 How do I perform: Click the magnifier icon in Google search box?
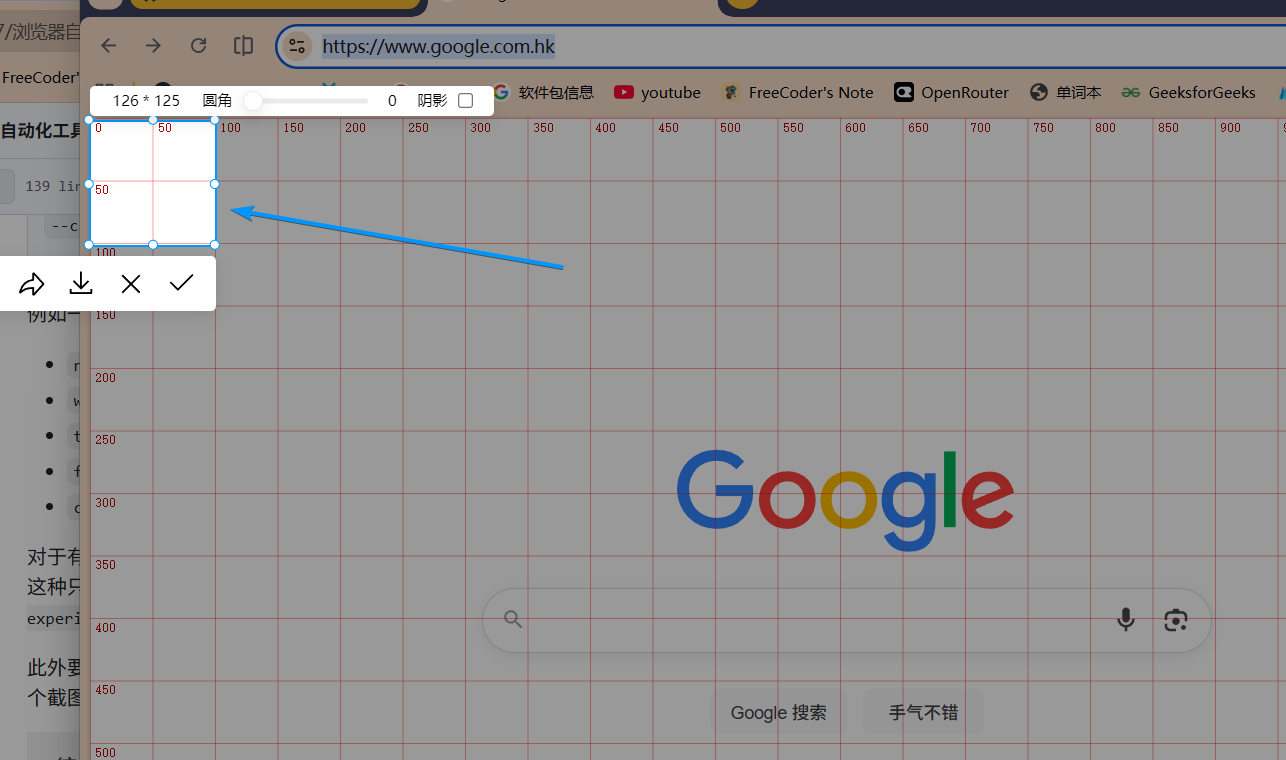coord(513,620)
